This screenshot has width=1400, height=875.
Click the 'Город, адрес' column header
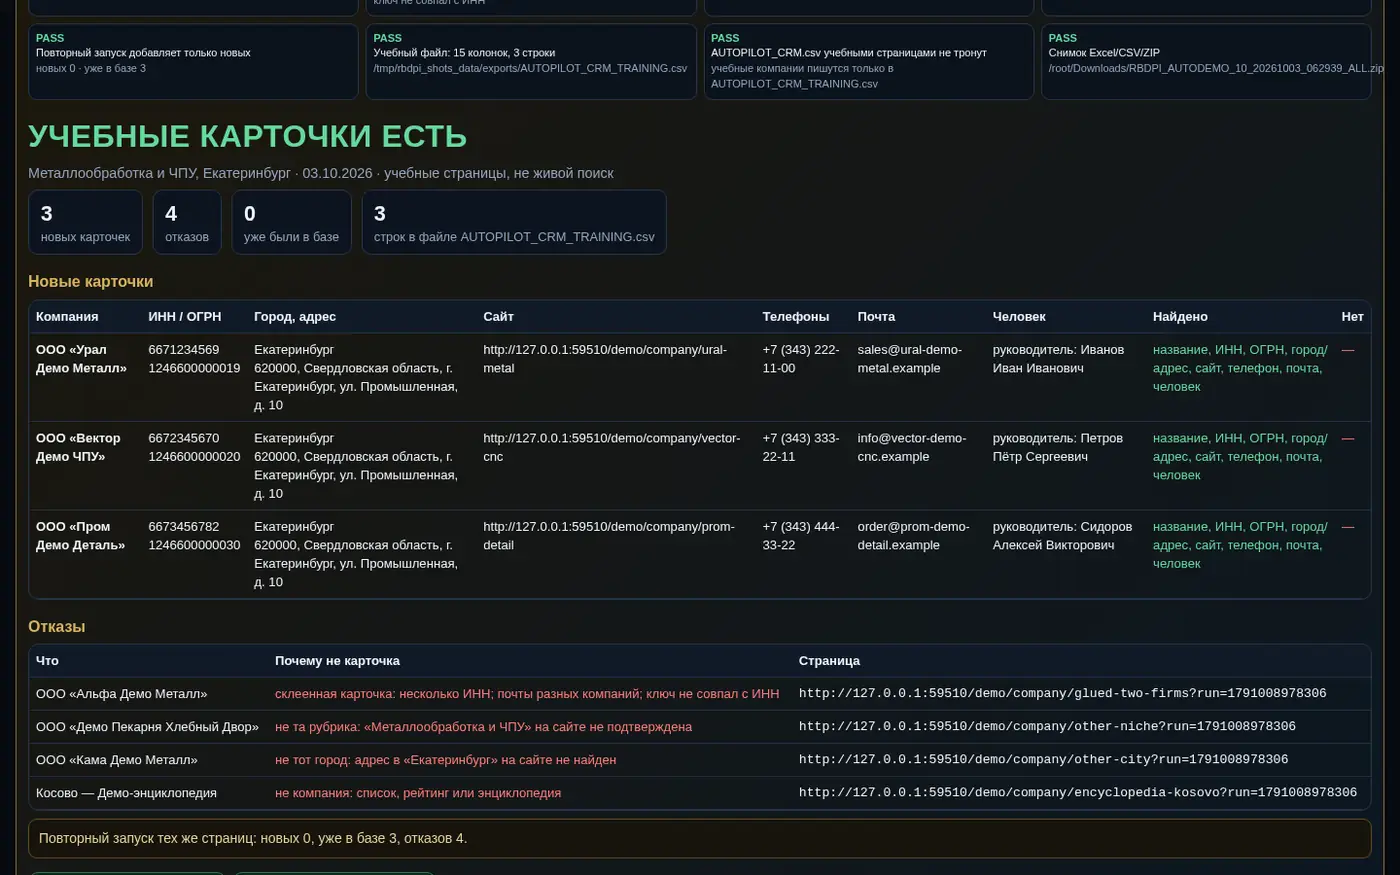pos(295,317)
